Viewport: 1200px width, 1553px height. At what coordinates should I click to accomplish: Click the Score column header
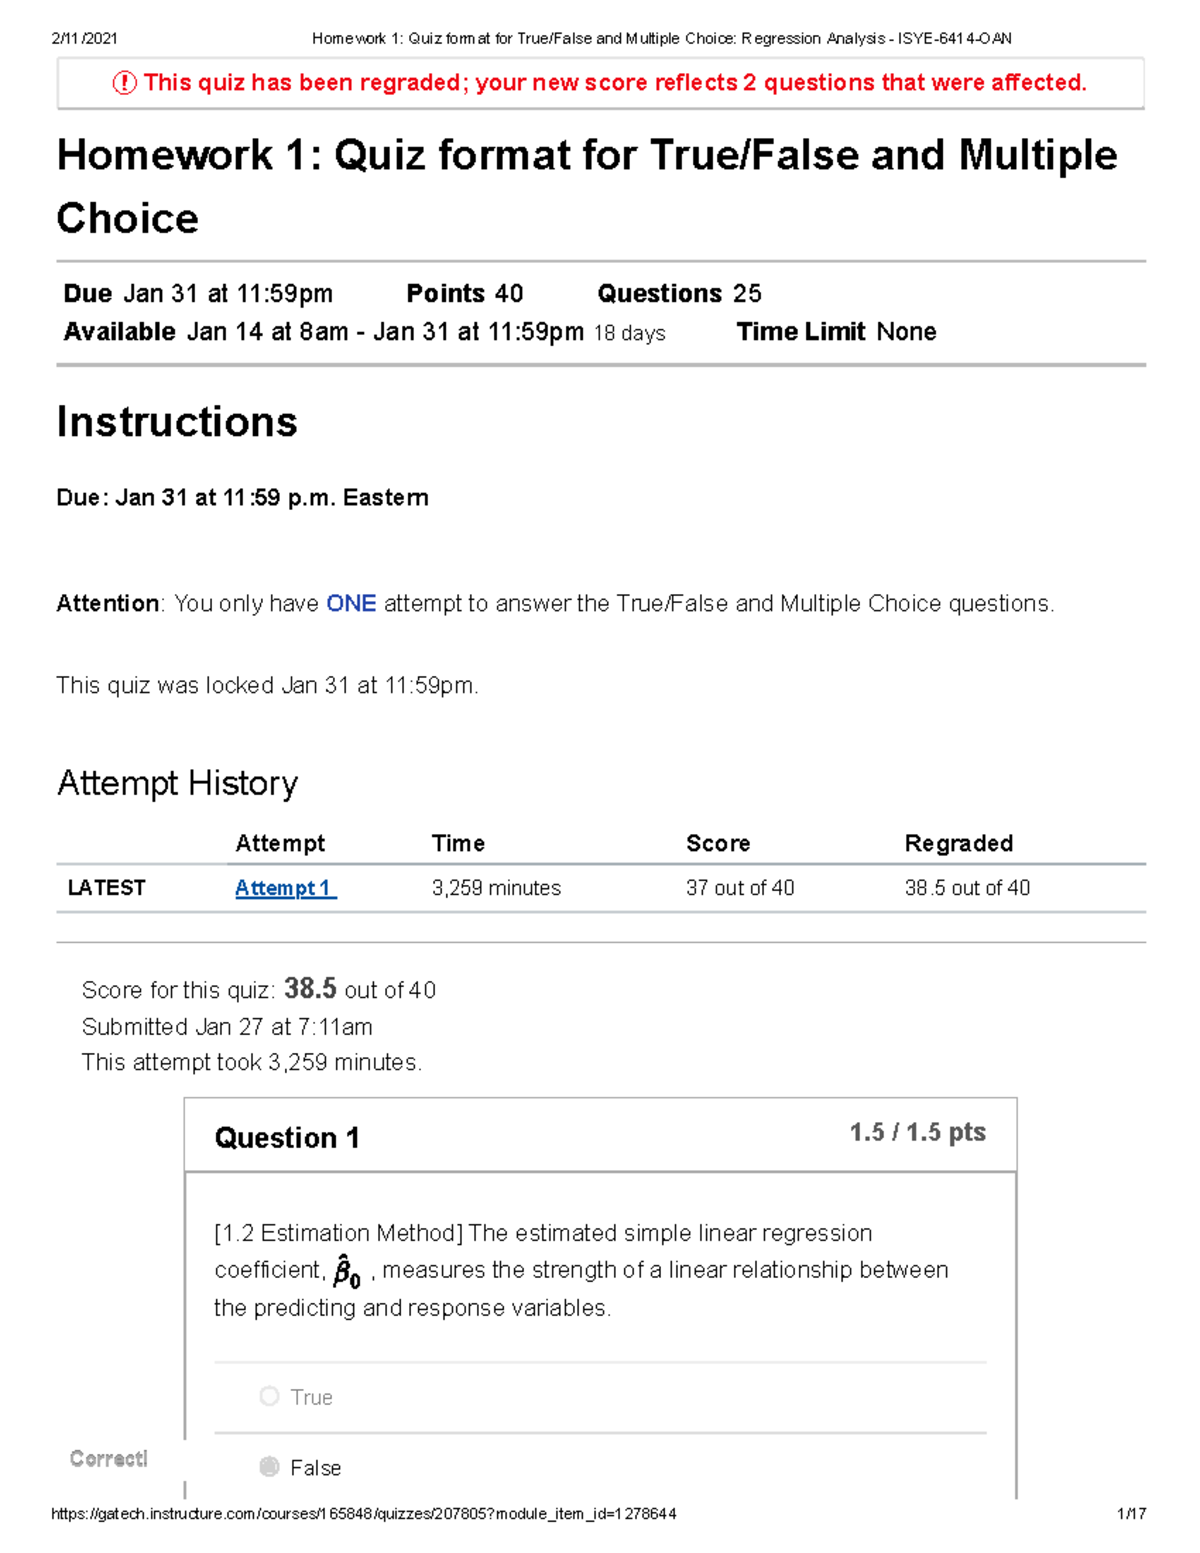pos(717,843)
